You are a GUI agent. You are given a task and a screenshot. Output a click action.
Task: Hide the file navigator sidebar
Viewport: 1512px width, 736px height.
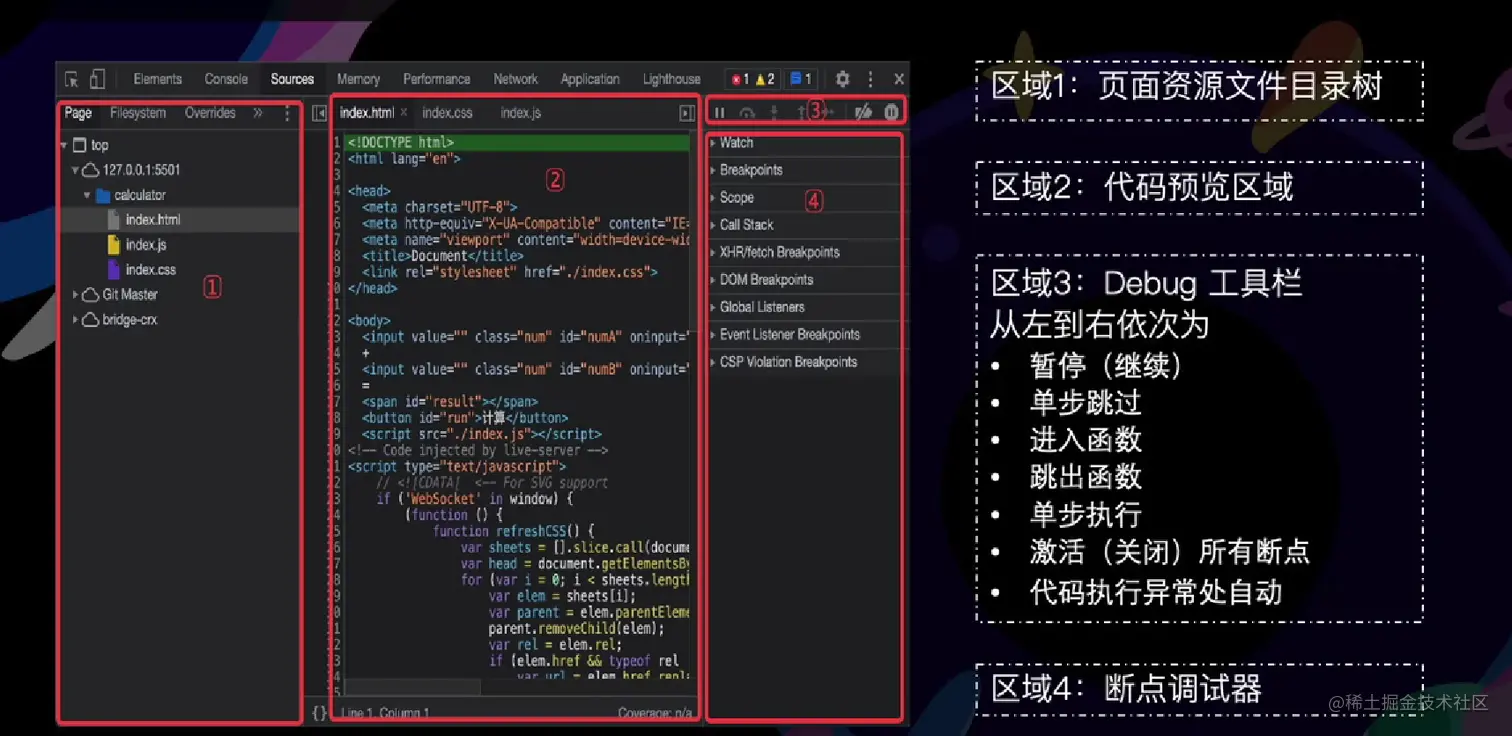[319, 113]
